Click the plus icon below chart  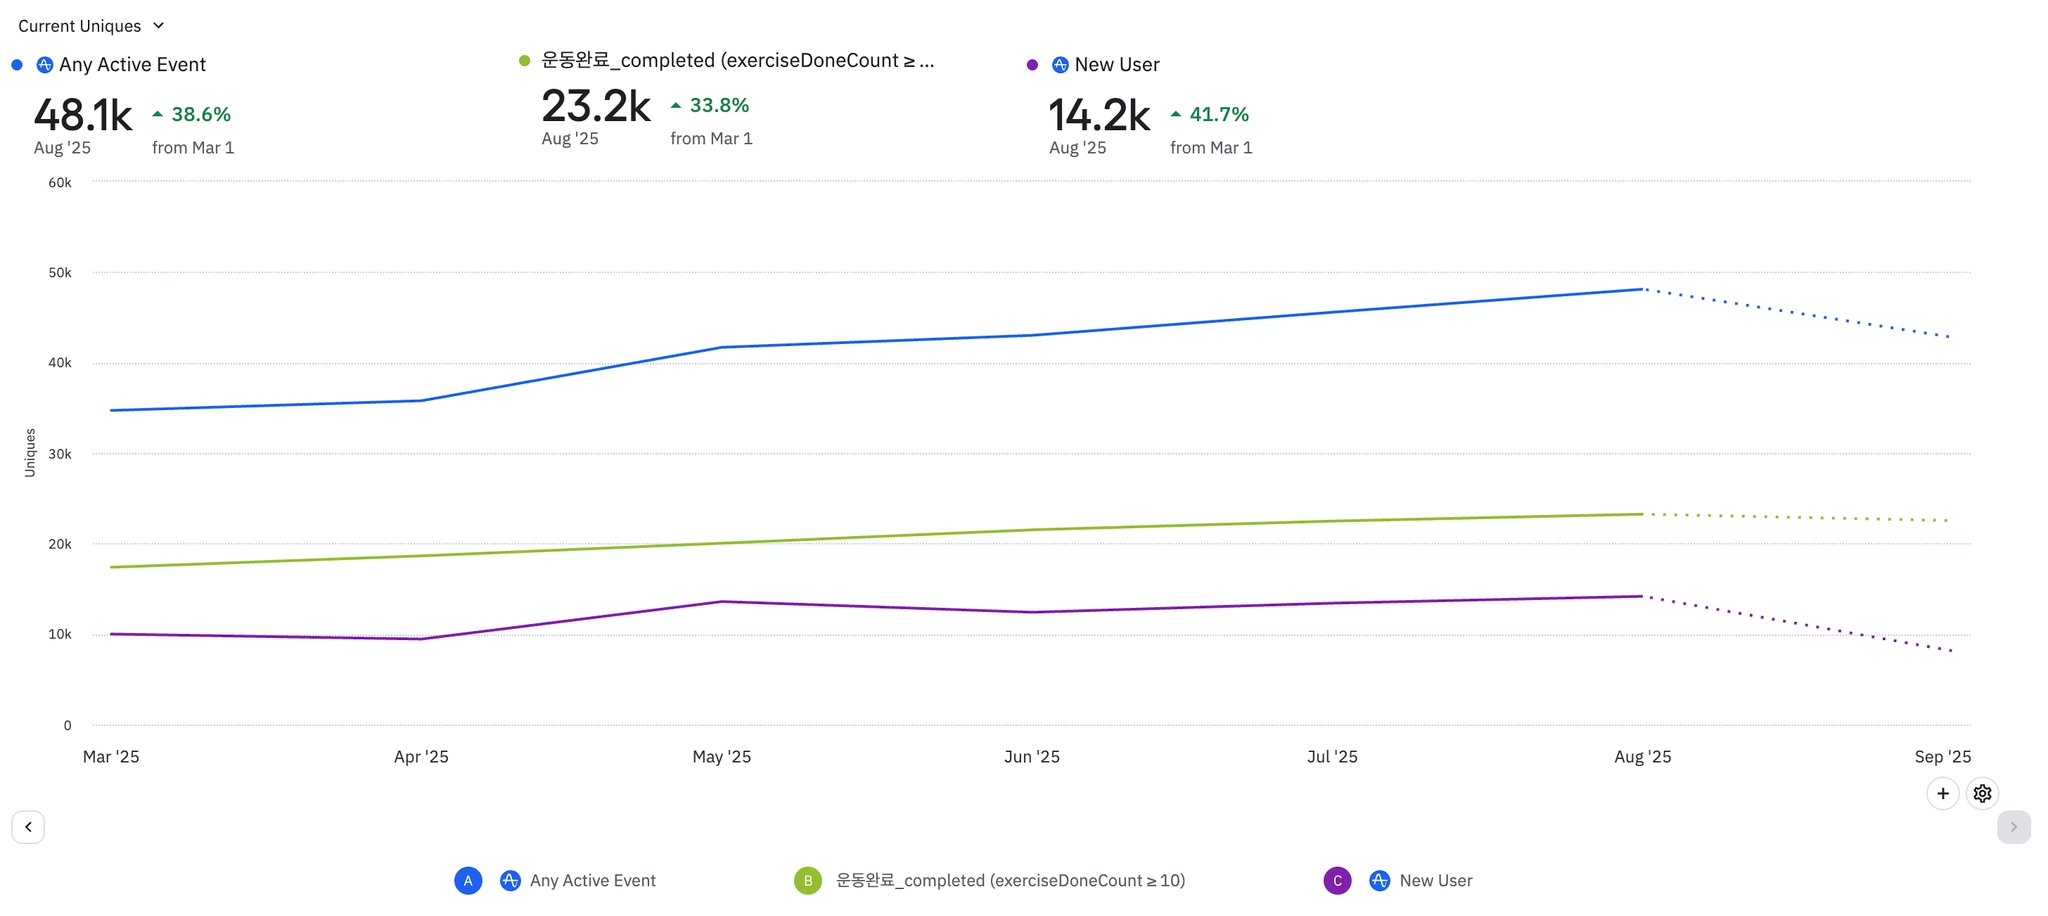1942,794
